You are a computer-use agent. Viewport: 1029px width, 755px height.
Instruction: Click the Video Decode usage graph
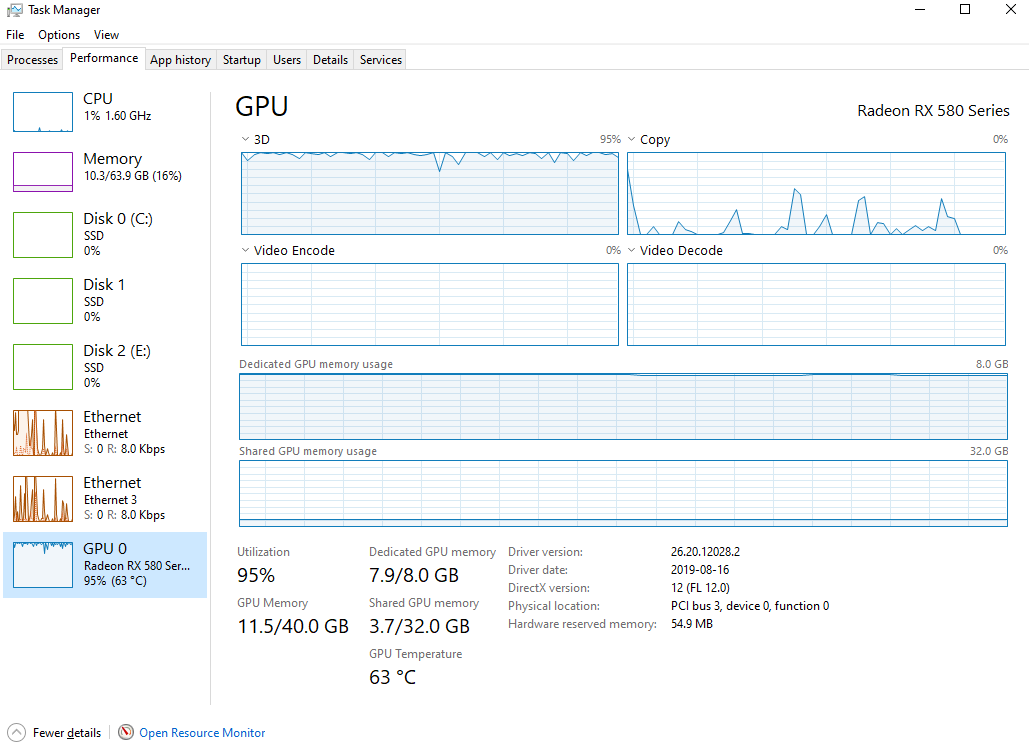coord(816,304)
